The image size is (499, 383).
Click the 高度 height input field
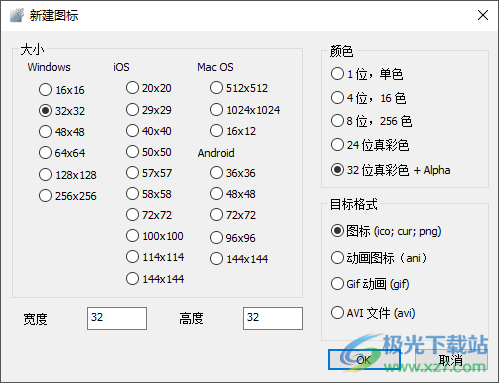pyautogui.click(x=273, y=318)
